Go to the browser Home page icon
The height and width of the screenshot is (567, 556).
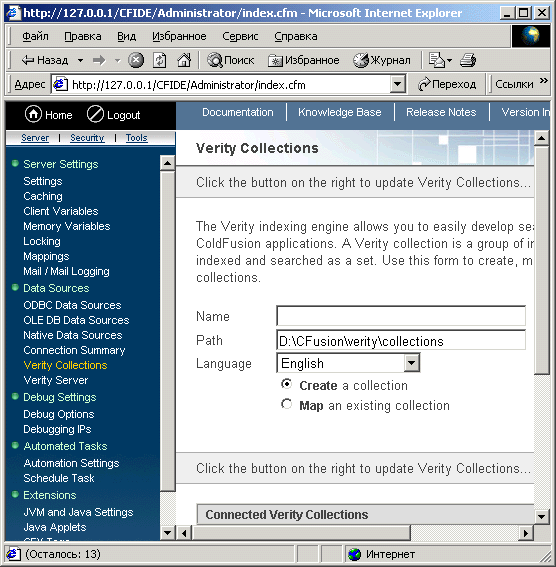(184, 60)
